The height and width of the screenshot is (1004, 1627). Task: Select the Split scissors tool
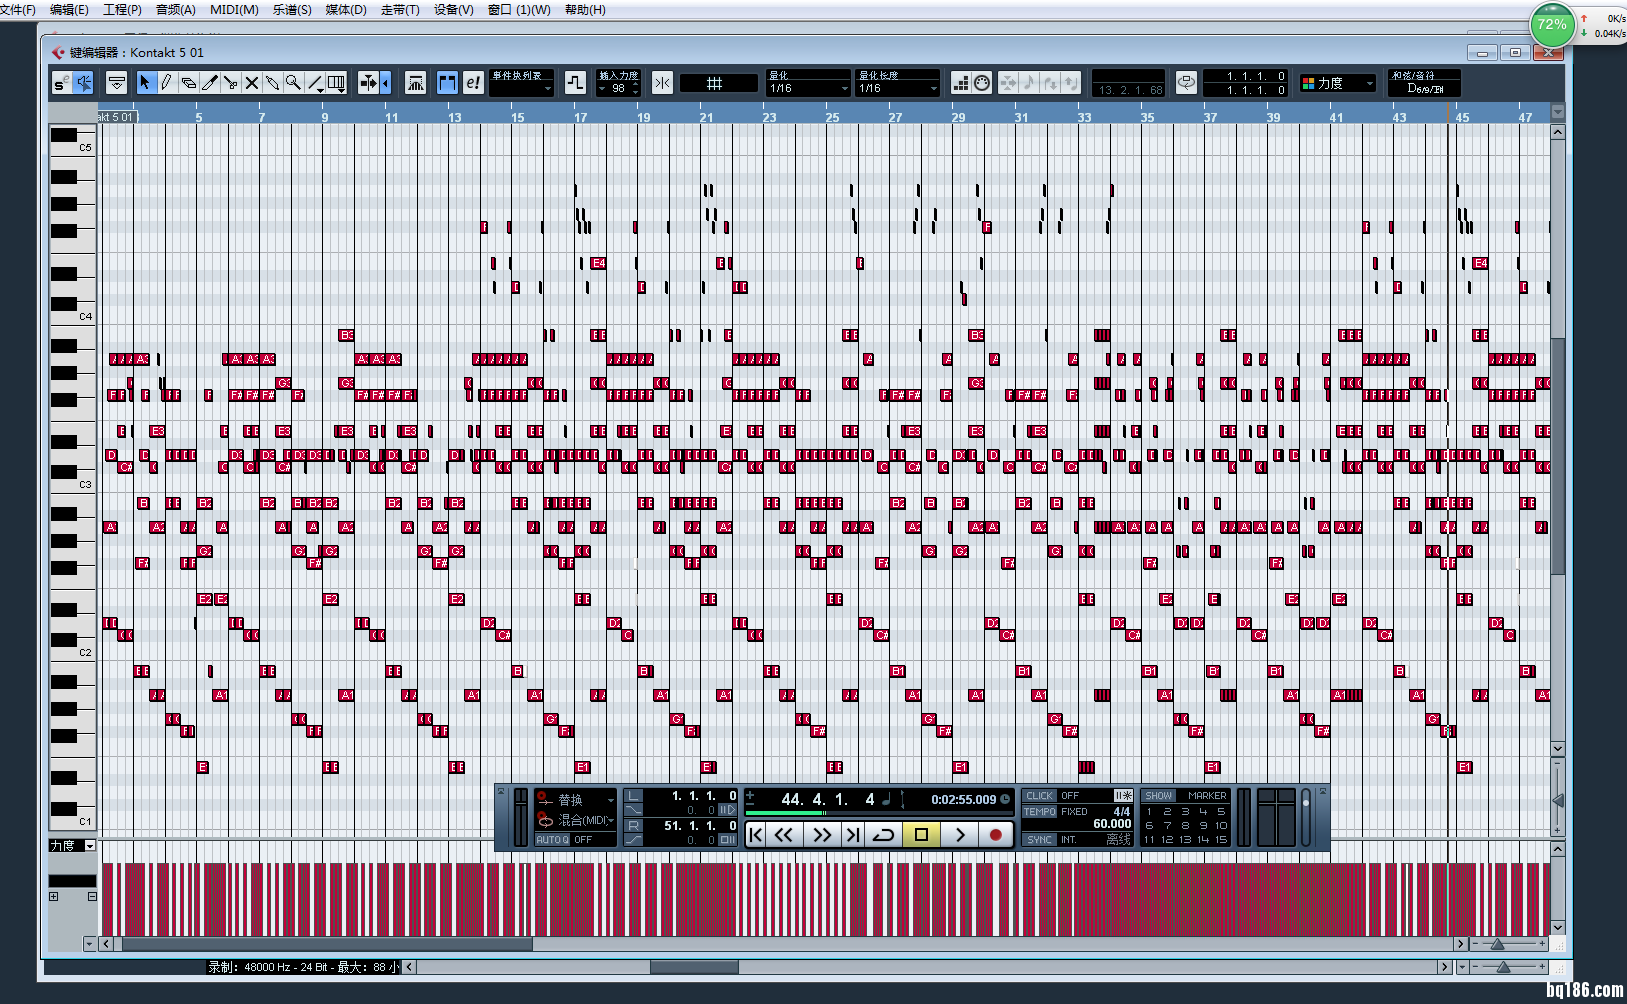[x=230, y=83]
